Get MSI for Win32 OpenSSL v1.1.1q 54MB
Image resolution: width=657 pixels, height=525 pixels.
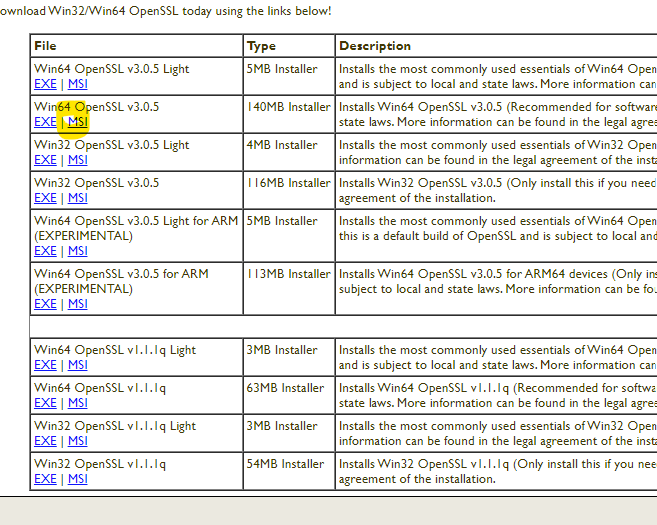pyautogui.click(x=78, y=479)
